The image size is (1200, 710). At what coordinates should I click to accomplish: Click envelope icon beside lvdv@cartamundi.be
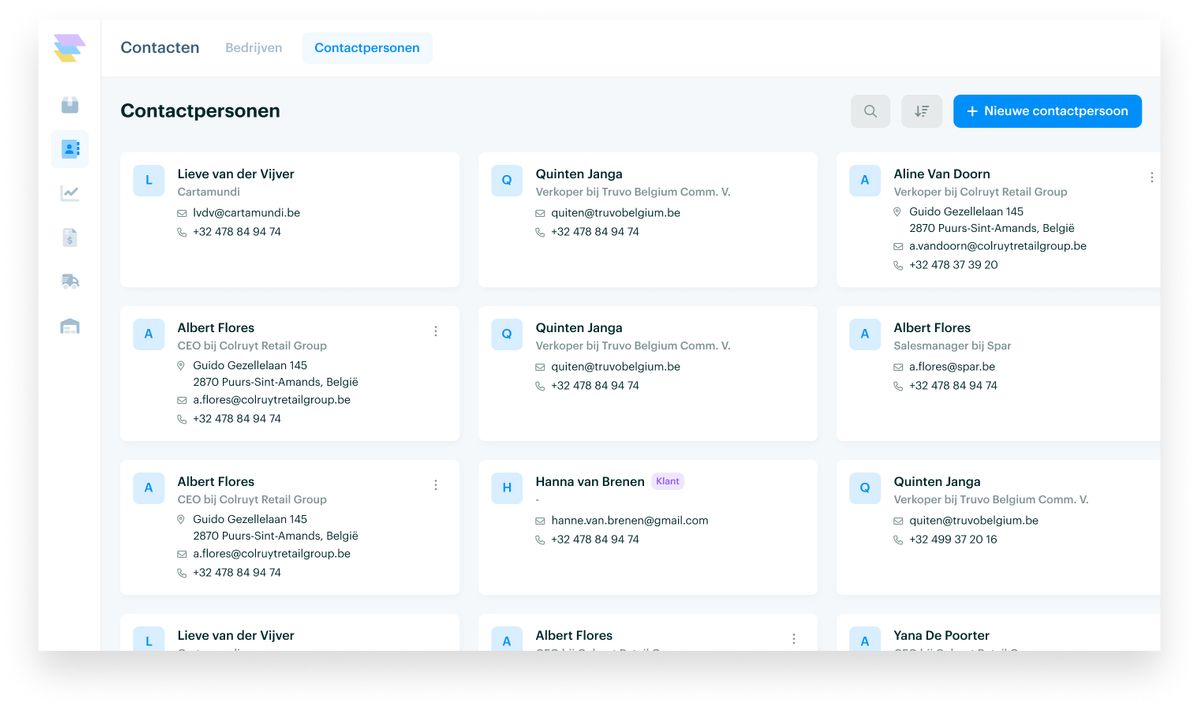(x=182, y=213)
